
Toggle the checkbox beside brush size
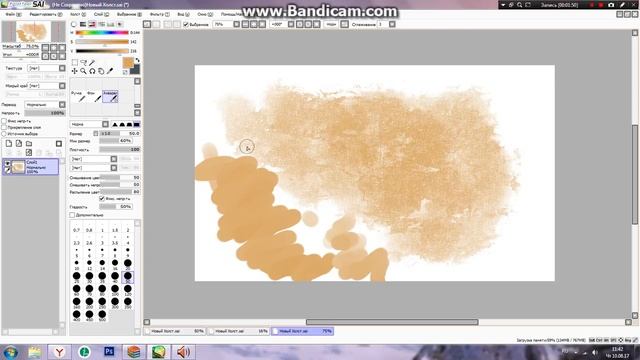pos(96,133)
